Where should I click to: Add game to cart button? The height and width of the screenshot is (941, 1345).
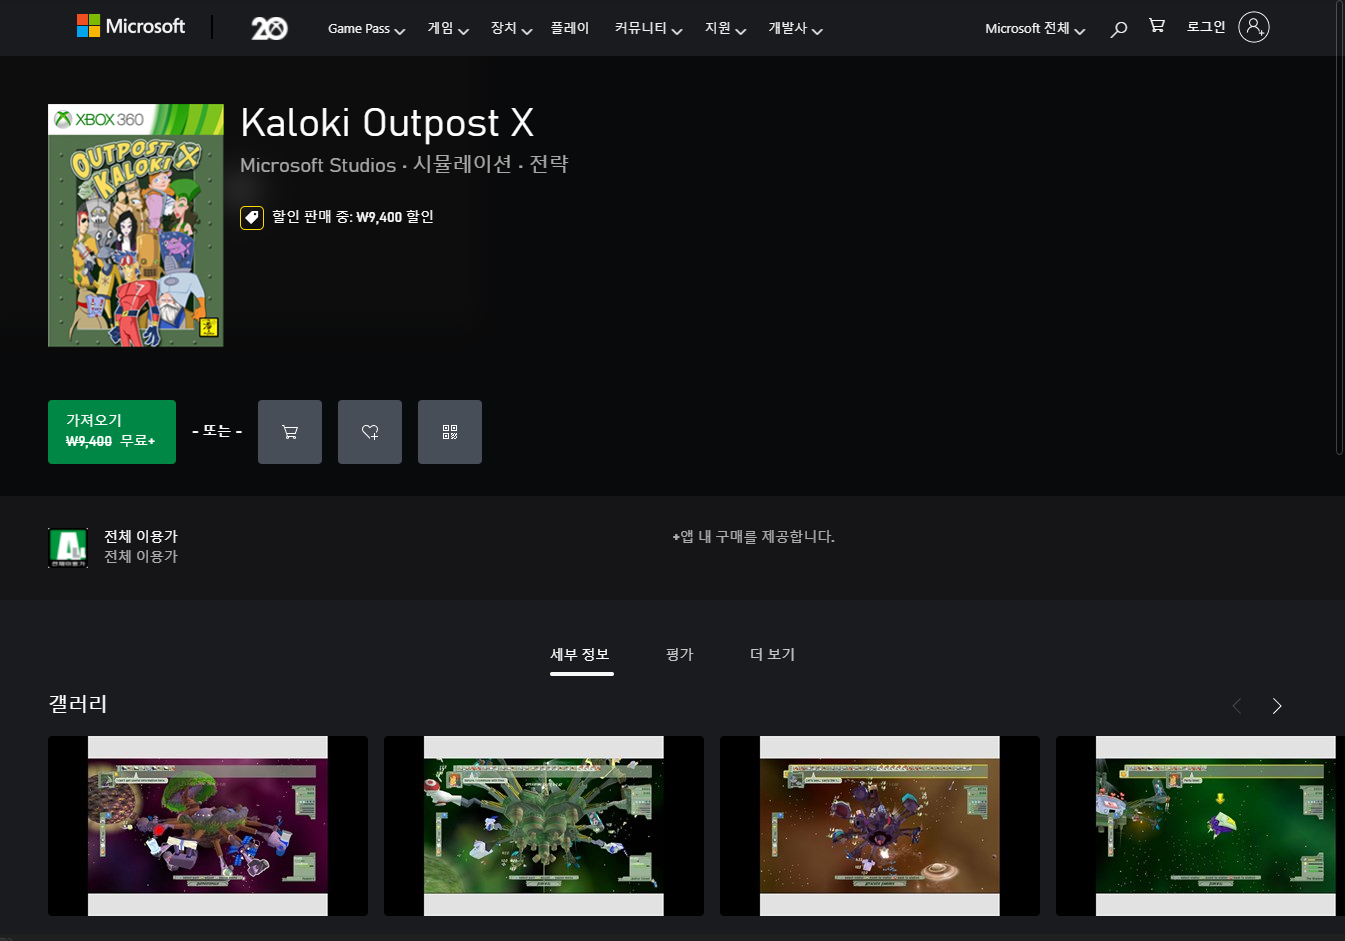tap(290, 432)
